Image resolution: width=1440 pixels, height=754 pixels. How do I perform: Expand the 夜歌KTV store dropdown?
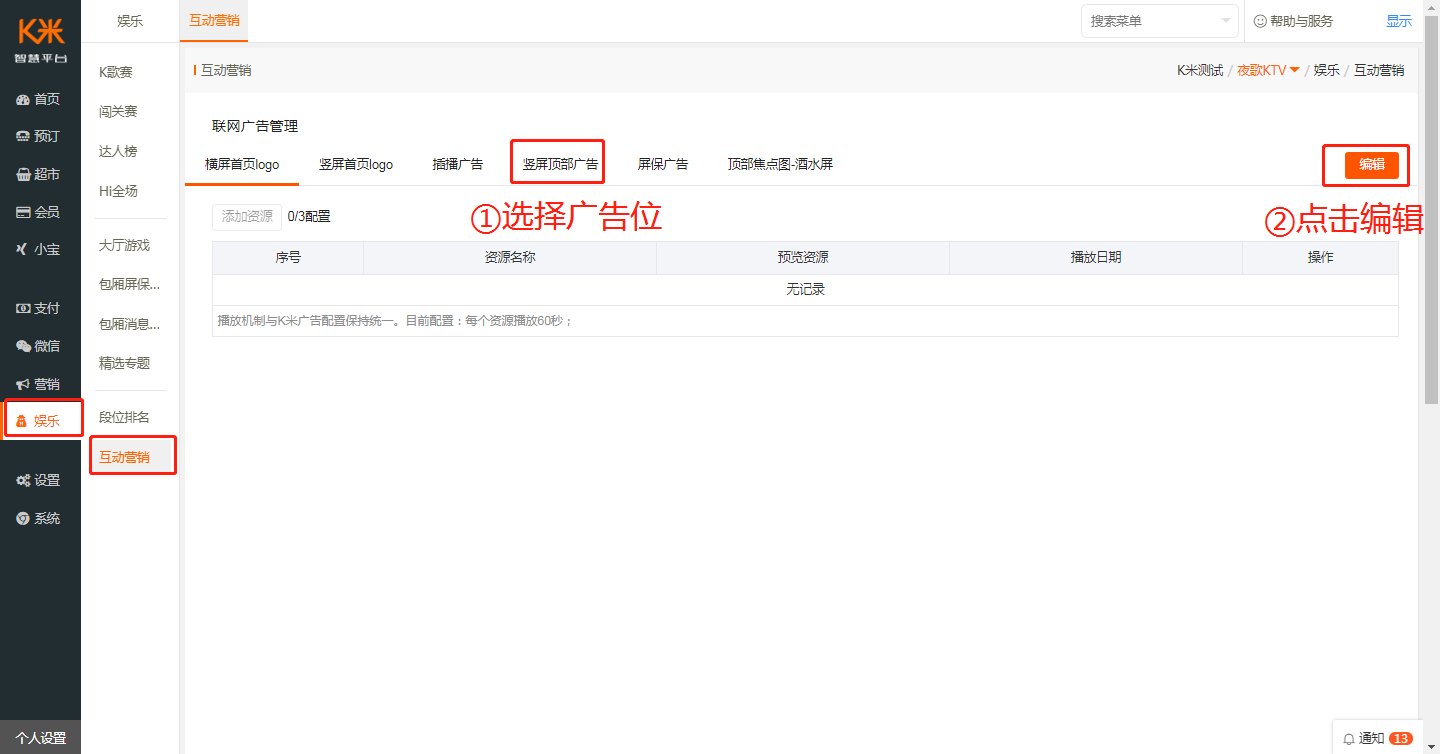coord(1268,70)
